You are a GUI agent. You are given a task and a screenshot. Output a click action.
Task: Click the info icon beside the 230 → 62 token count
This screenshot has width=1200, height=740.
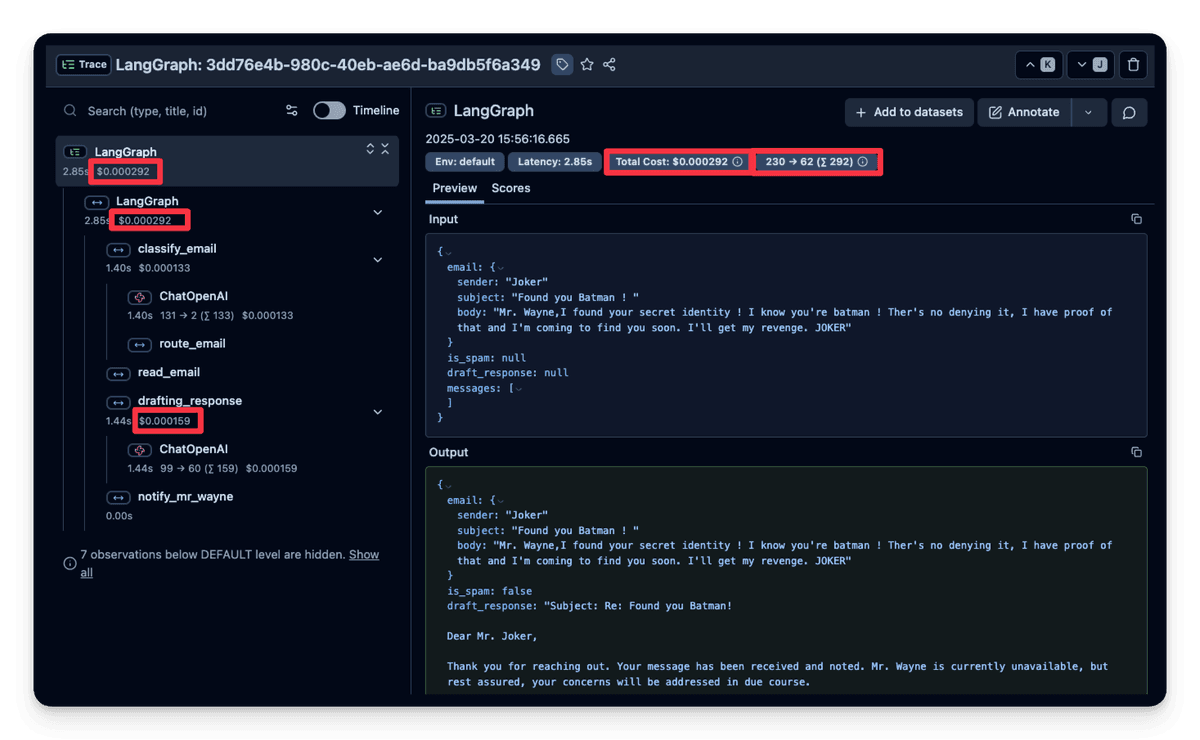tap(862, 162)
